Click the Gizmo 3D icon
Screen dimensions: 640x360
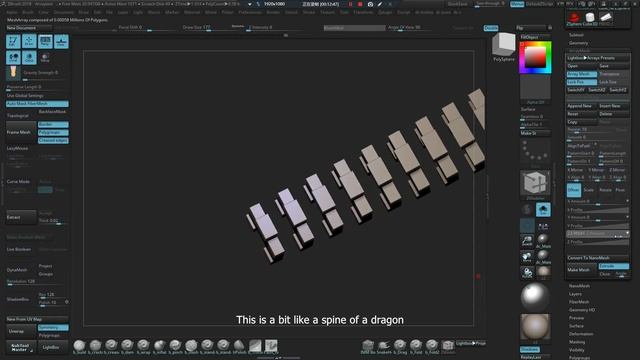point(29,58)
